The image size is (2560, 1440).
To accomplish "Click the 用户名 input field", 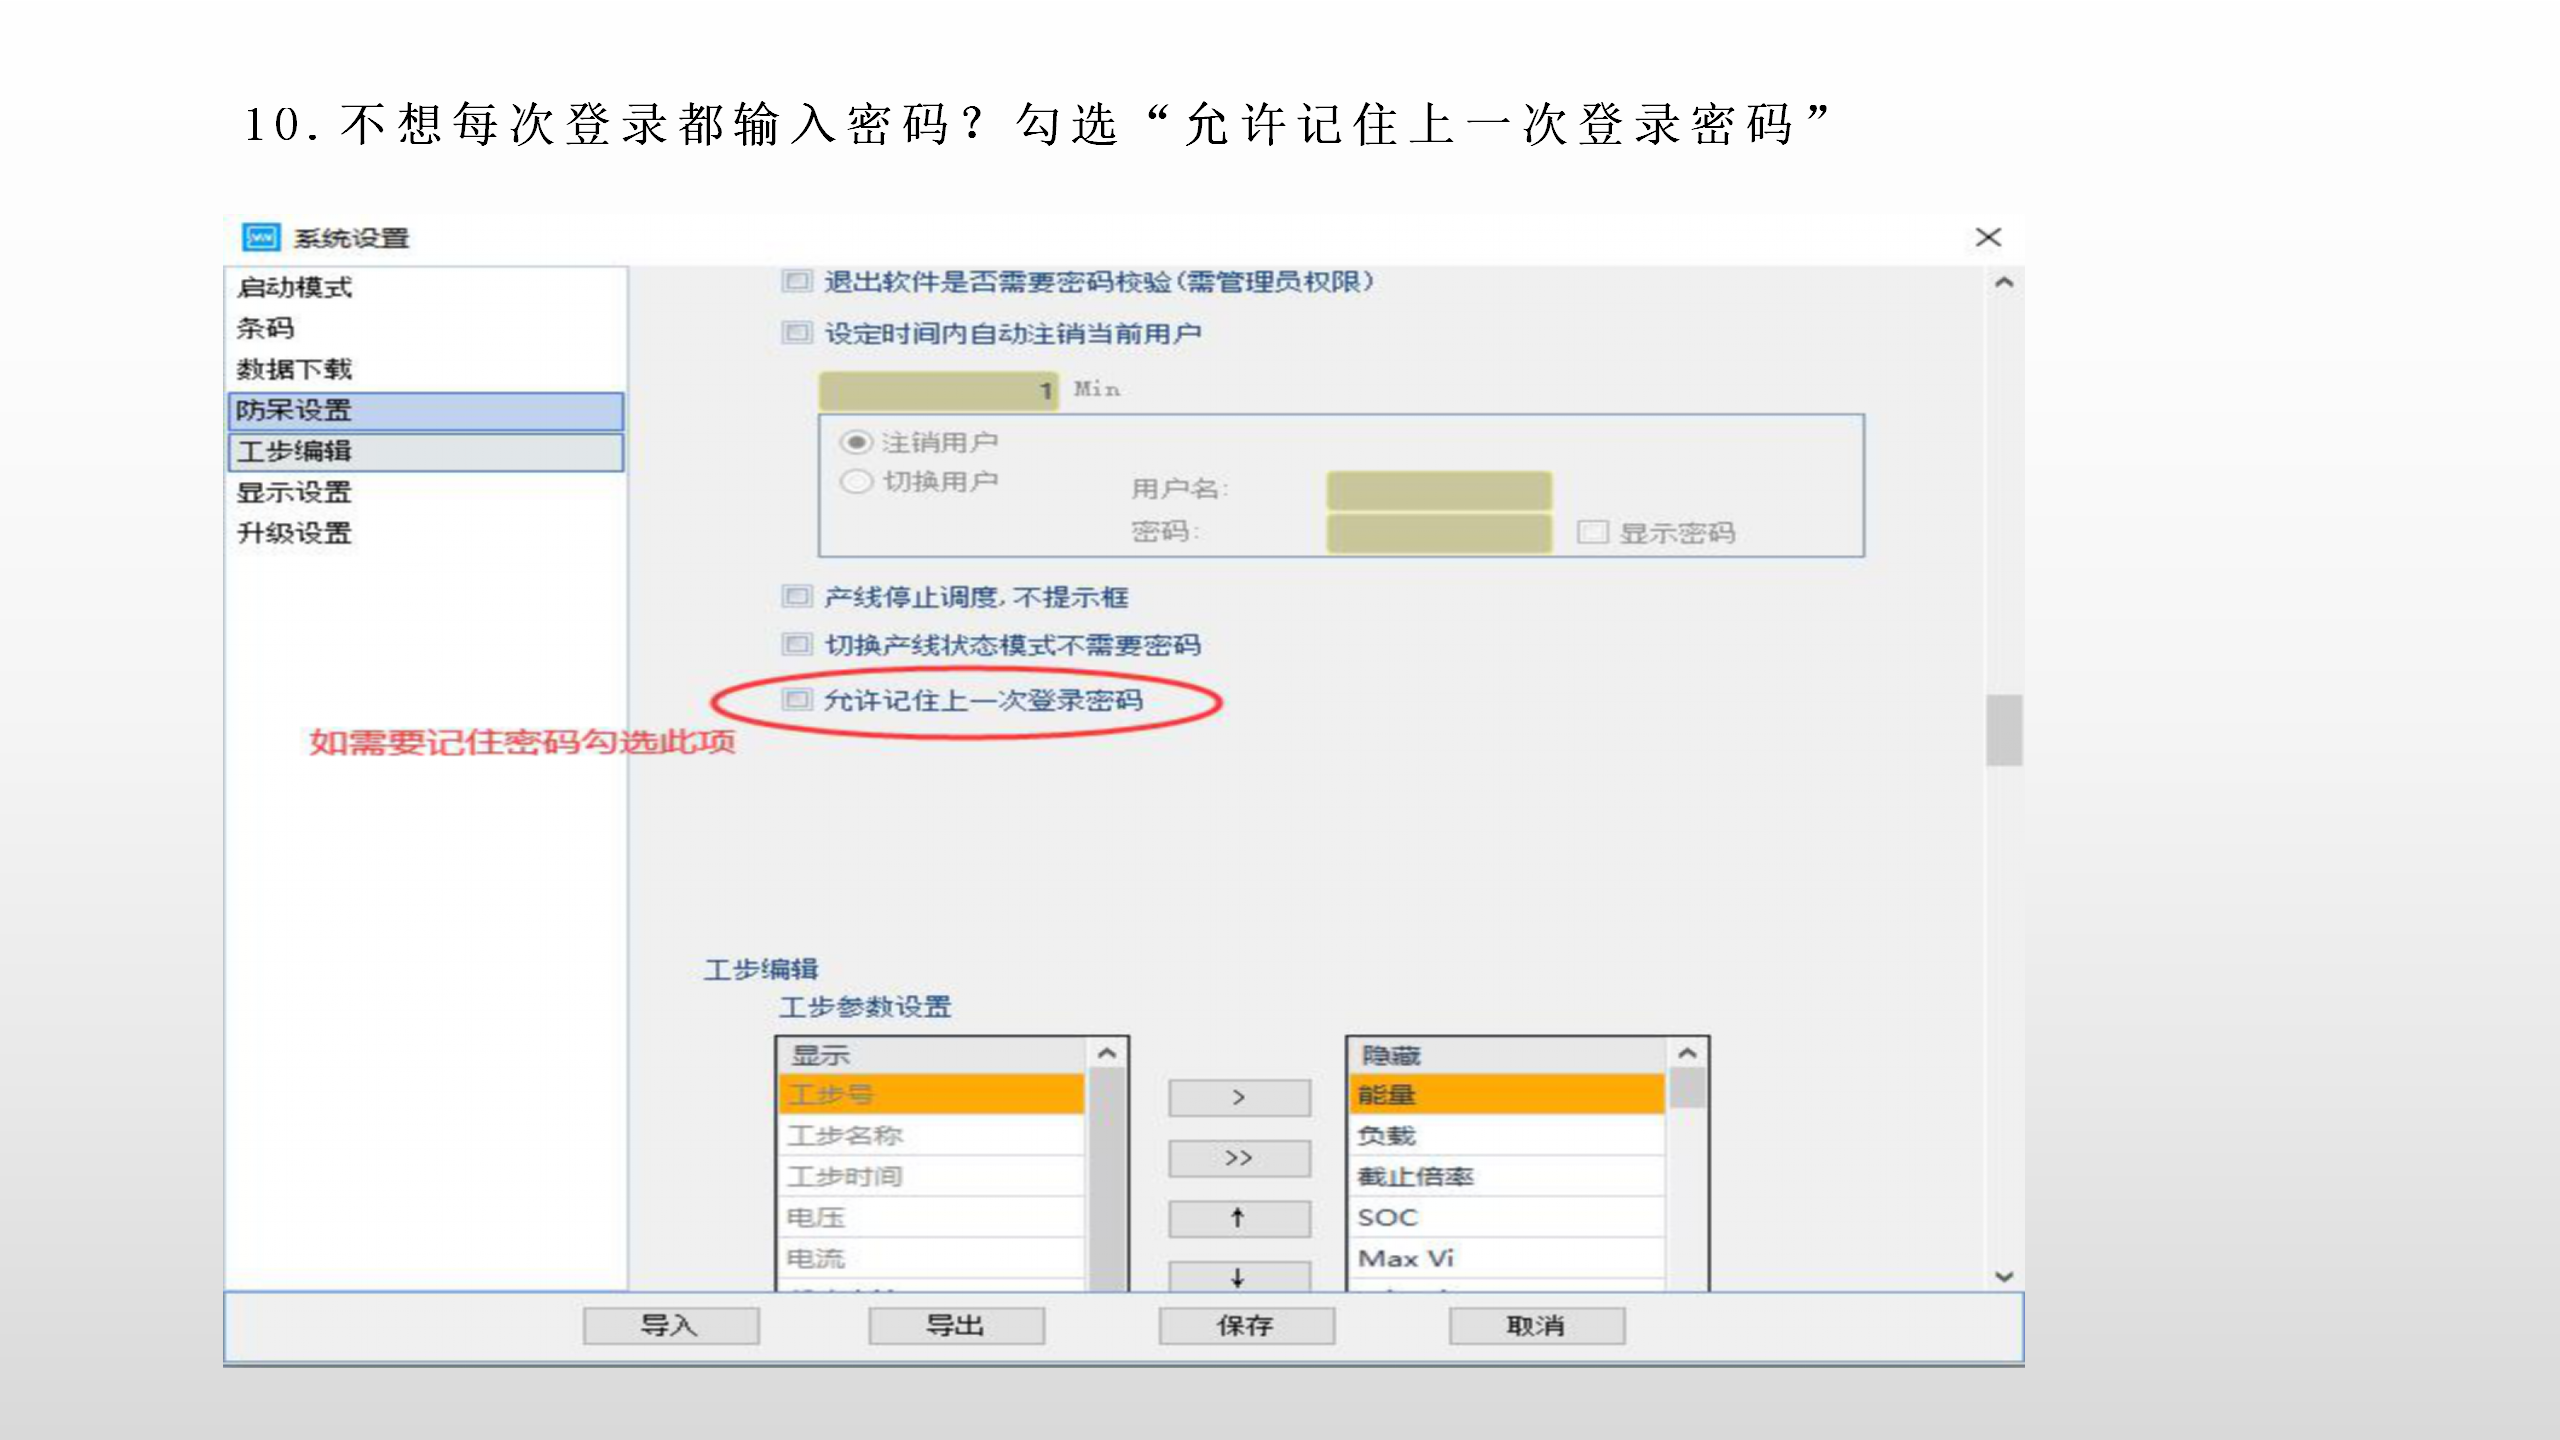I will pos(1439,490).
